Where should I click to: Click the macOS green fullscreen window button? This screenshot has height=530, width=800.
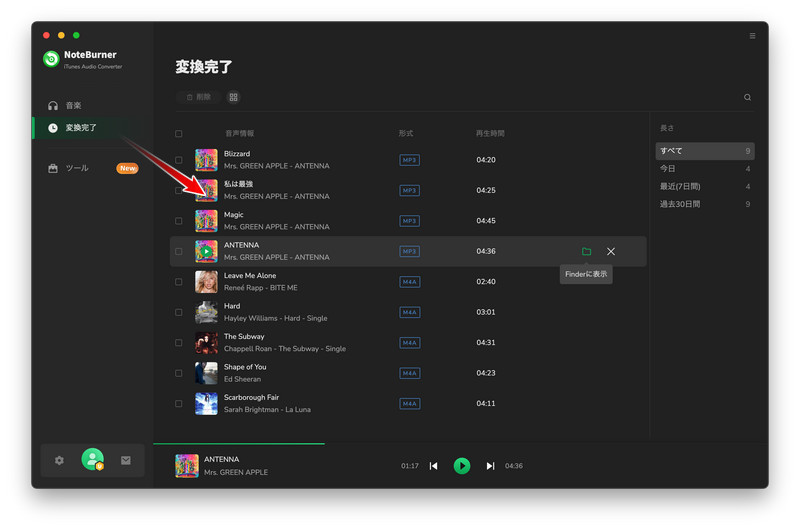coord(76,35)
